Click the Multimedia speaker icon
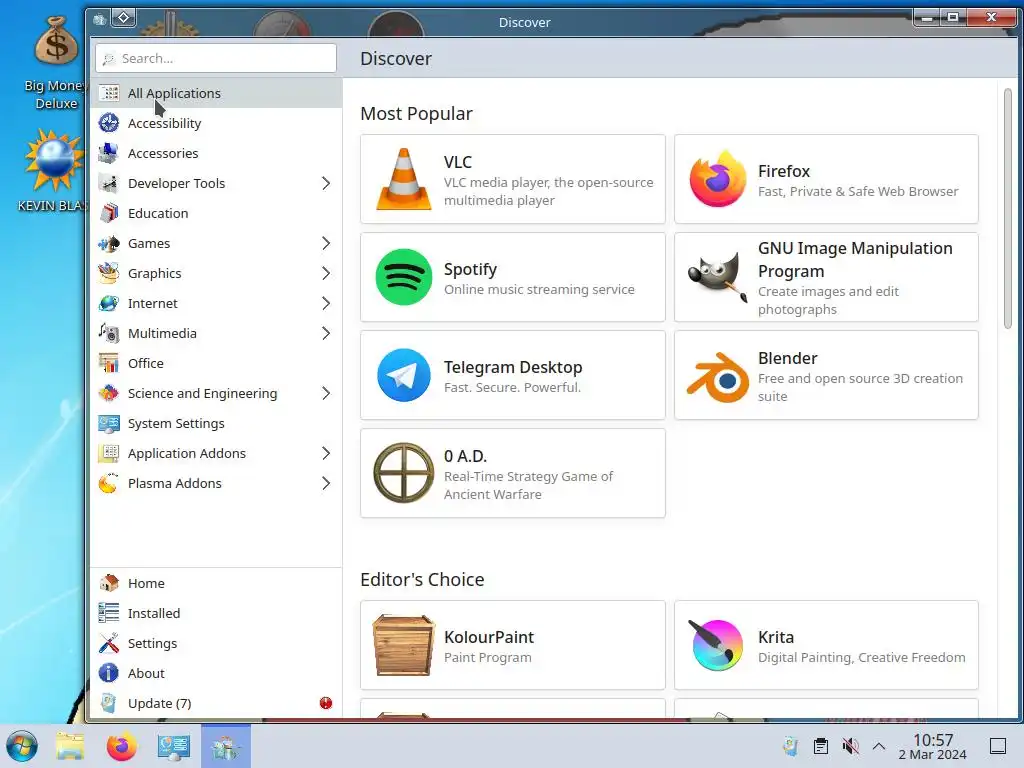 108,333
